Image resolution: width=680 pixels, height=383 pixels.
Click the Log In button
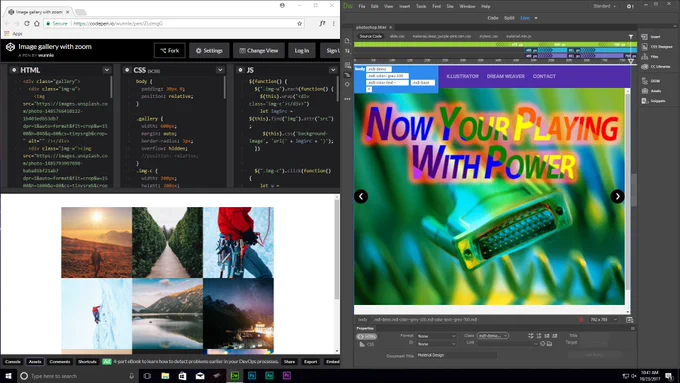point(302,51)
